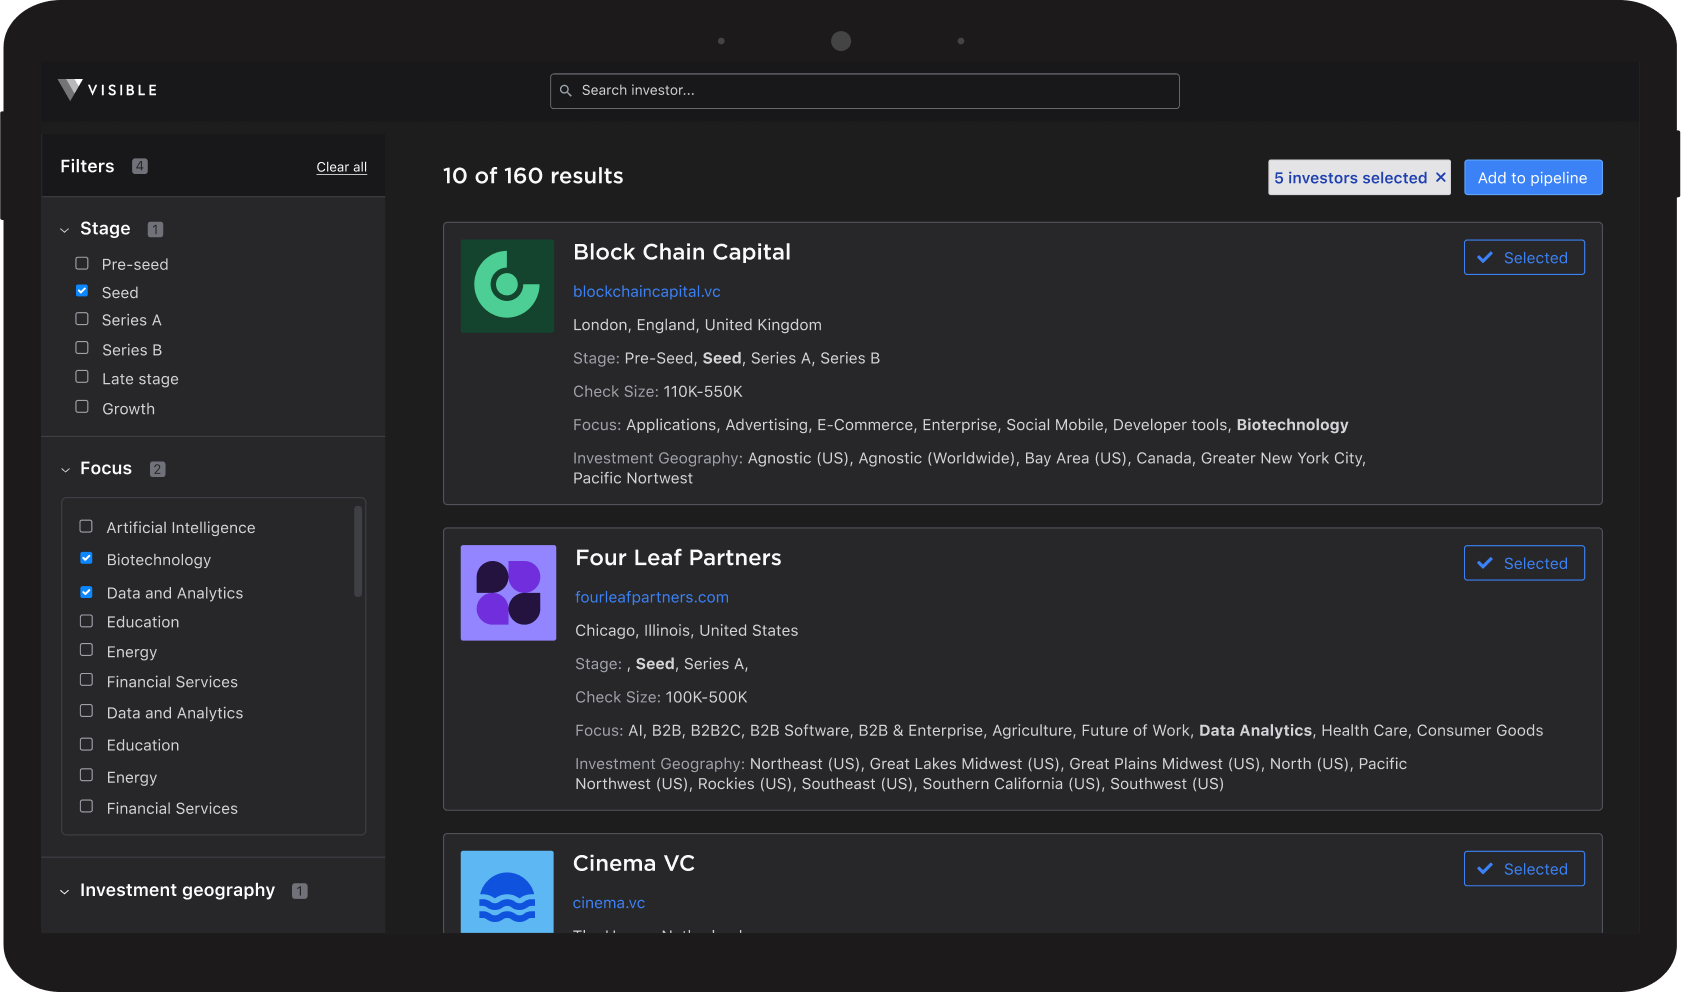Open the Four Leaf Partners title

678,558
